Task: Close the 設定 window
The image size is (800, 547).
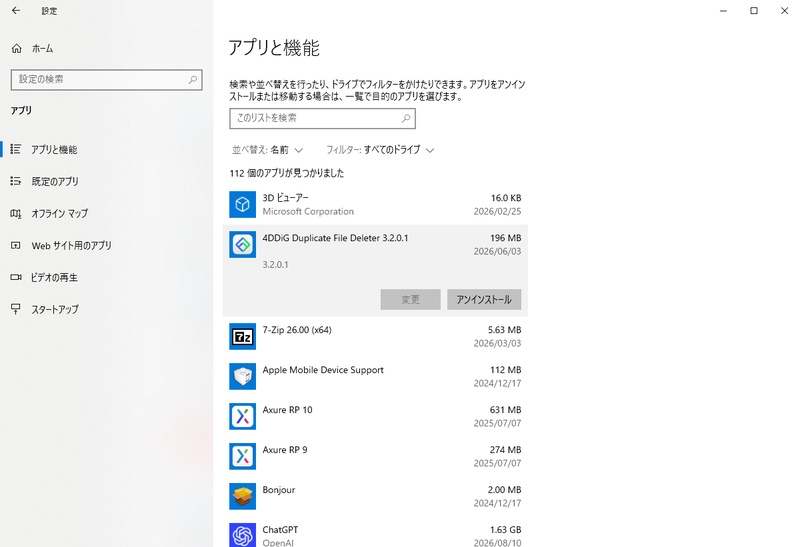Action: [784, 11]
